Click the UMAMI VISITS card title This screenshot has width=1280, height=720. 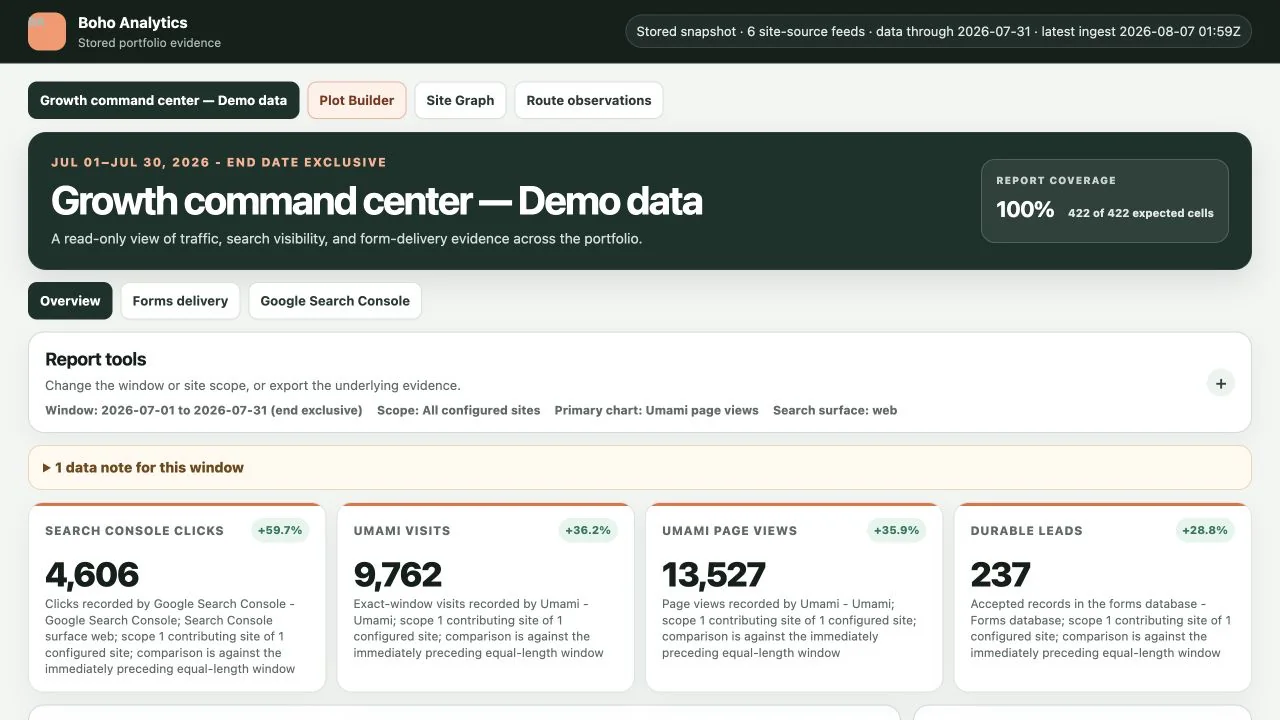coord(402,531)
